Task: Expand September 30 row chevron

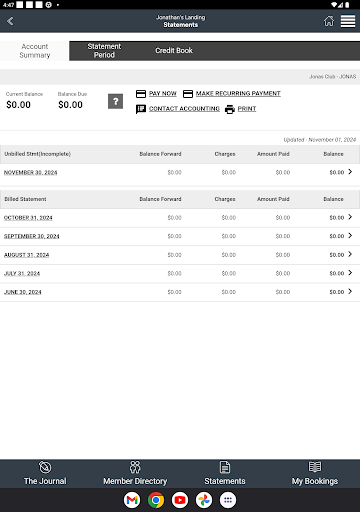Action: pos(350,236)
